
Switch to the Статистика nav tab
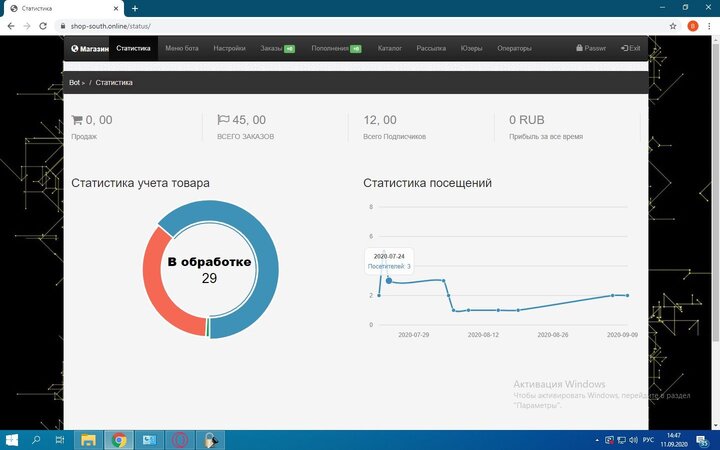(x=133, y=48)
